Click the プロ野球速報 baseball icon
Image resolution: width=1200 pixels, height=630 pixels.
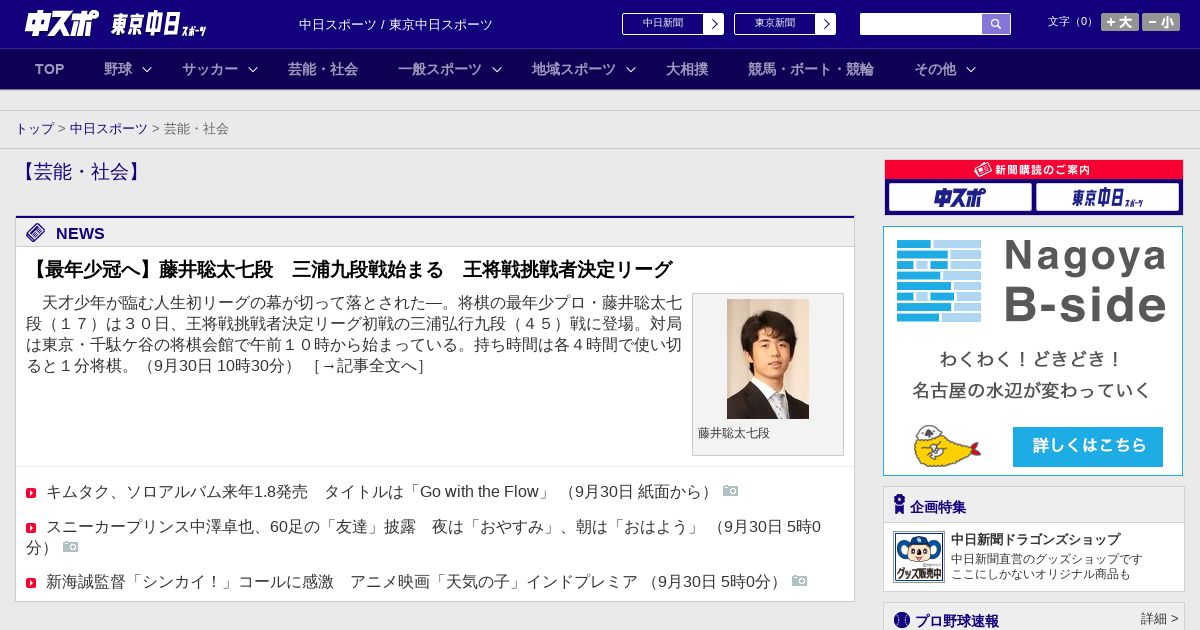click(x=902, y=620)
